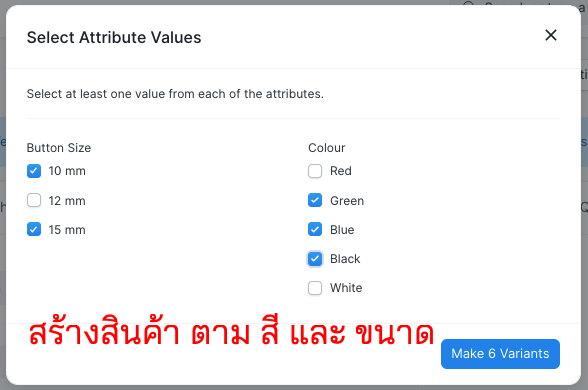Click the Button Size attribute heading

(59, 148)
